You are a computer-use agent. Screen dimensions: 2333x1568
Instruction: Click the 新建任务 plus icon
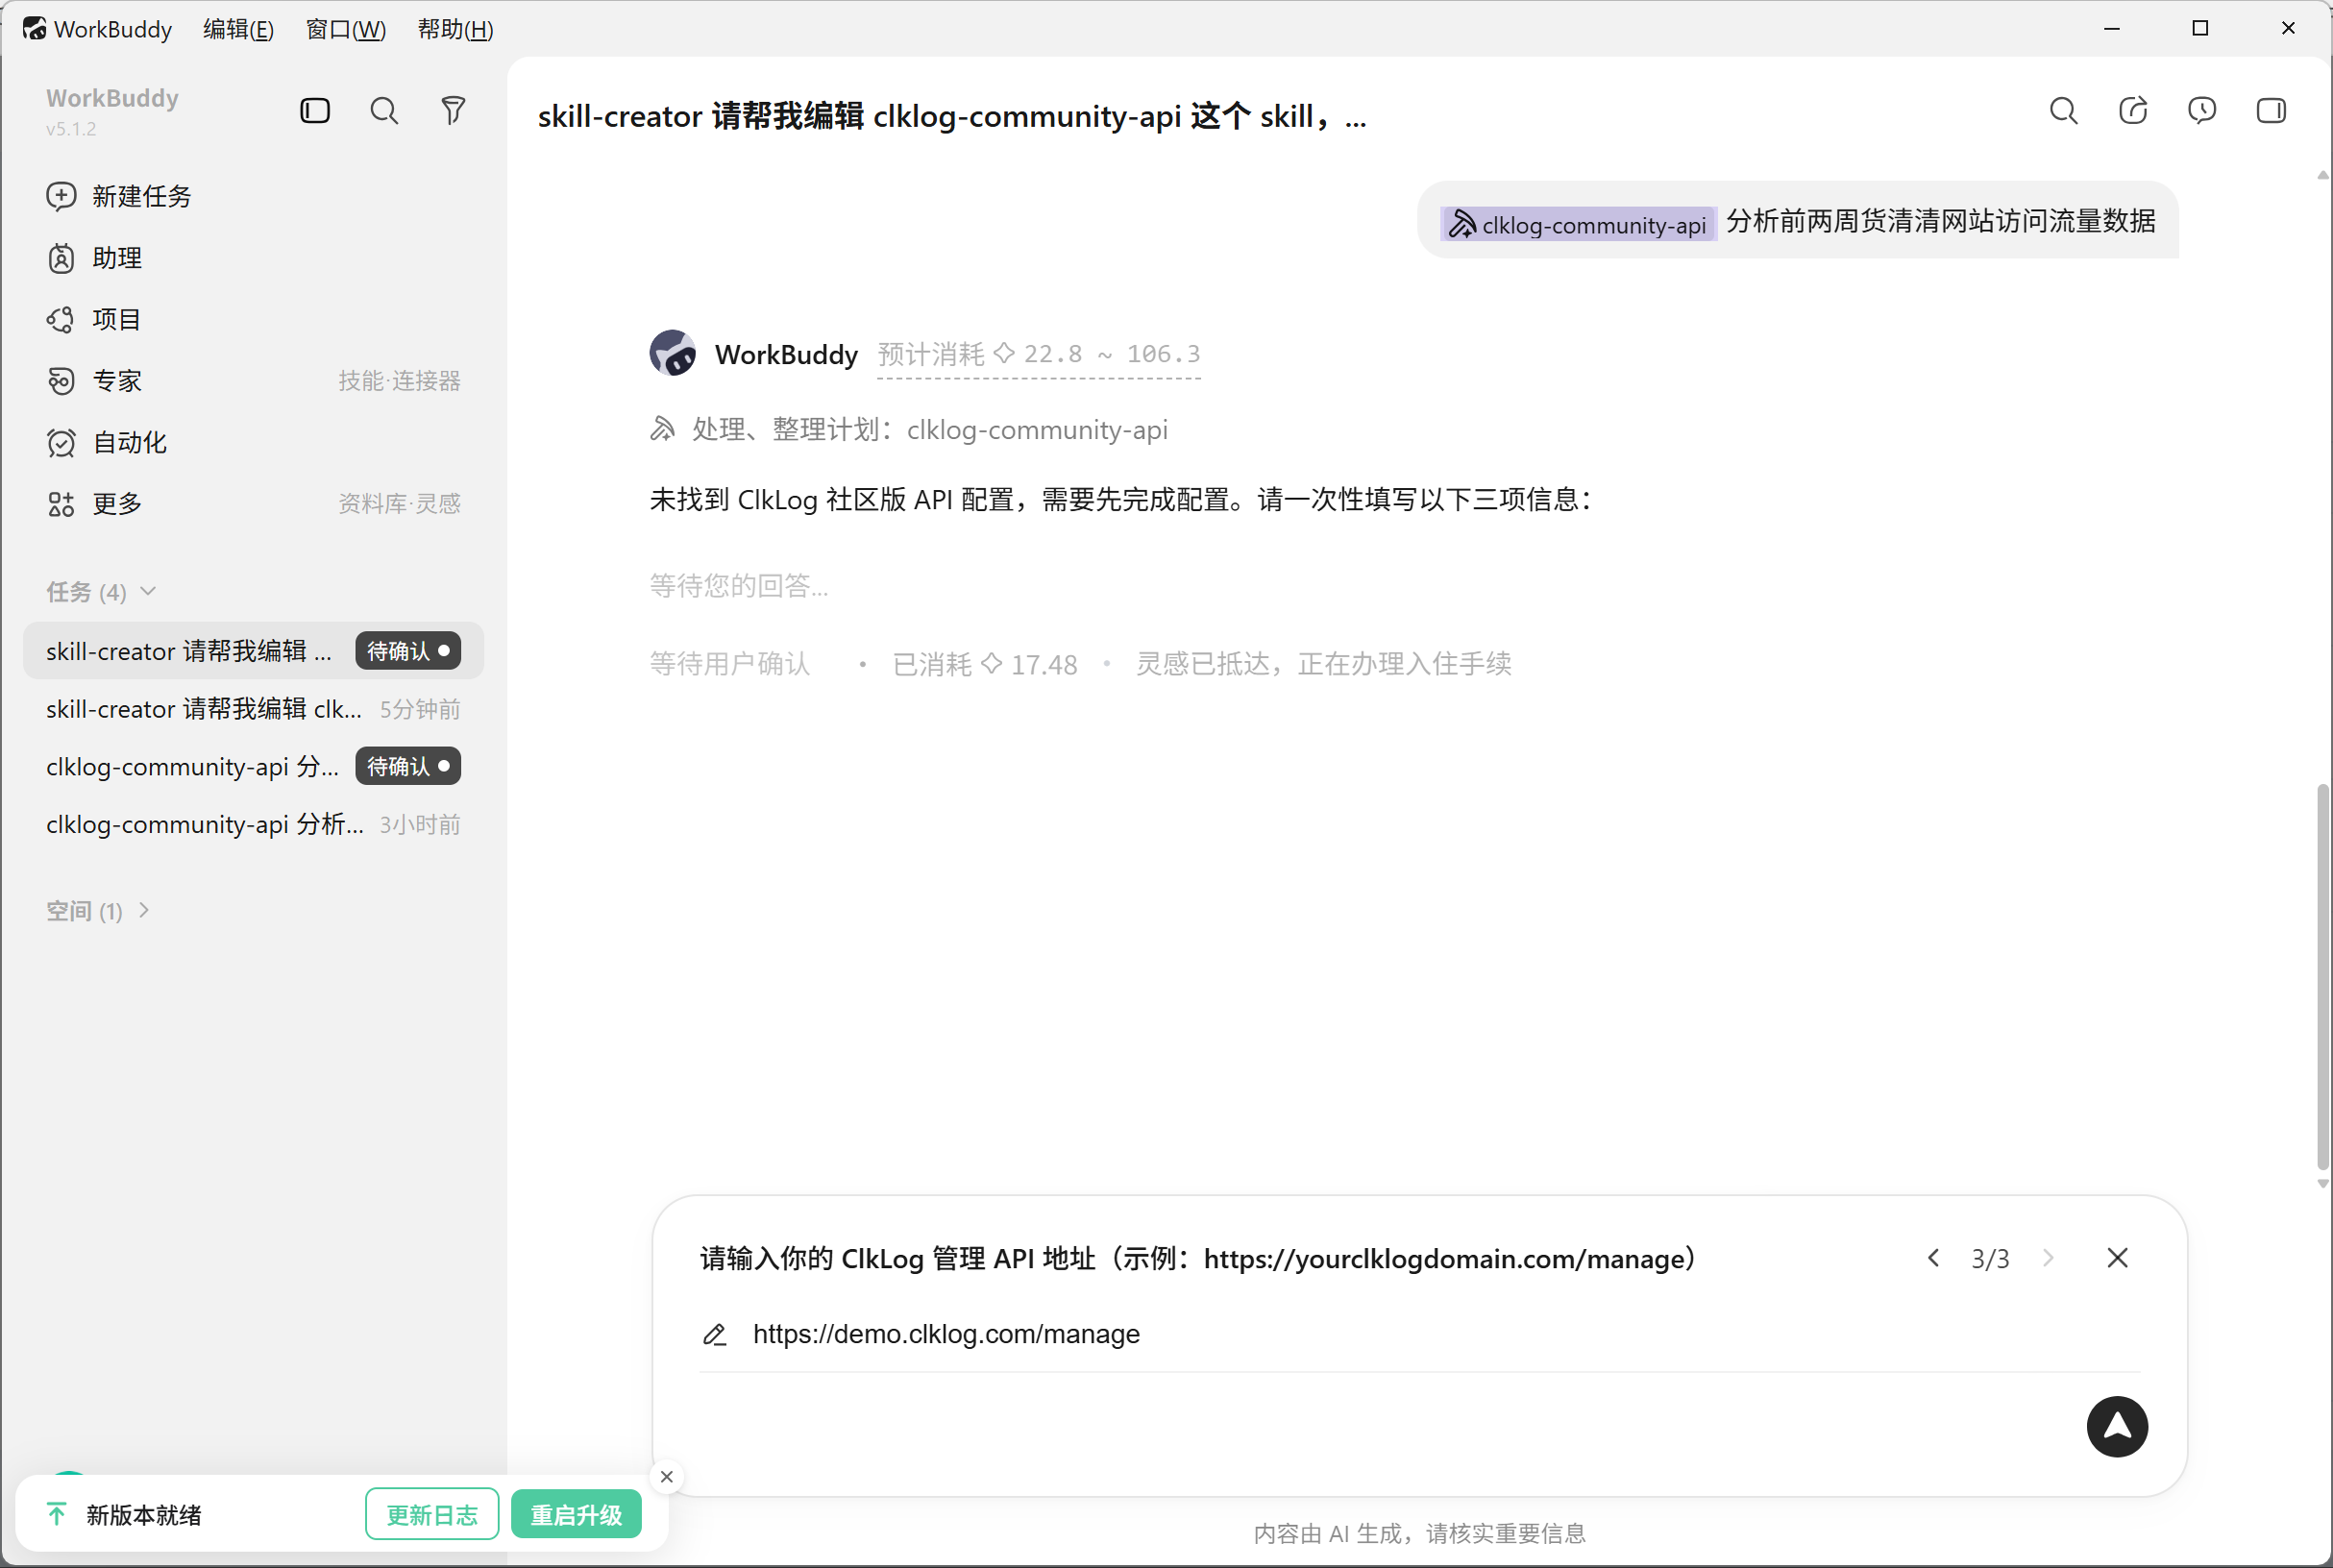coord(61,196)
